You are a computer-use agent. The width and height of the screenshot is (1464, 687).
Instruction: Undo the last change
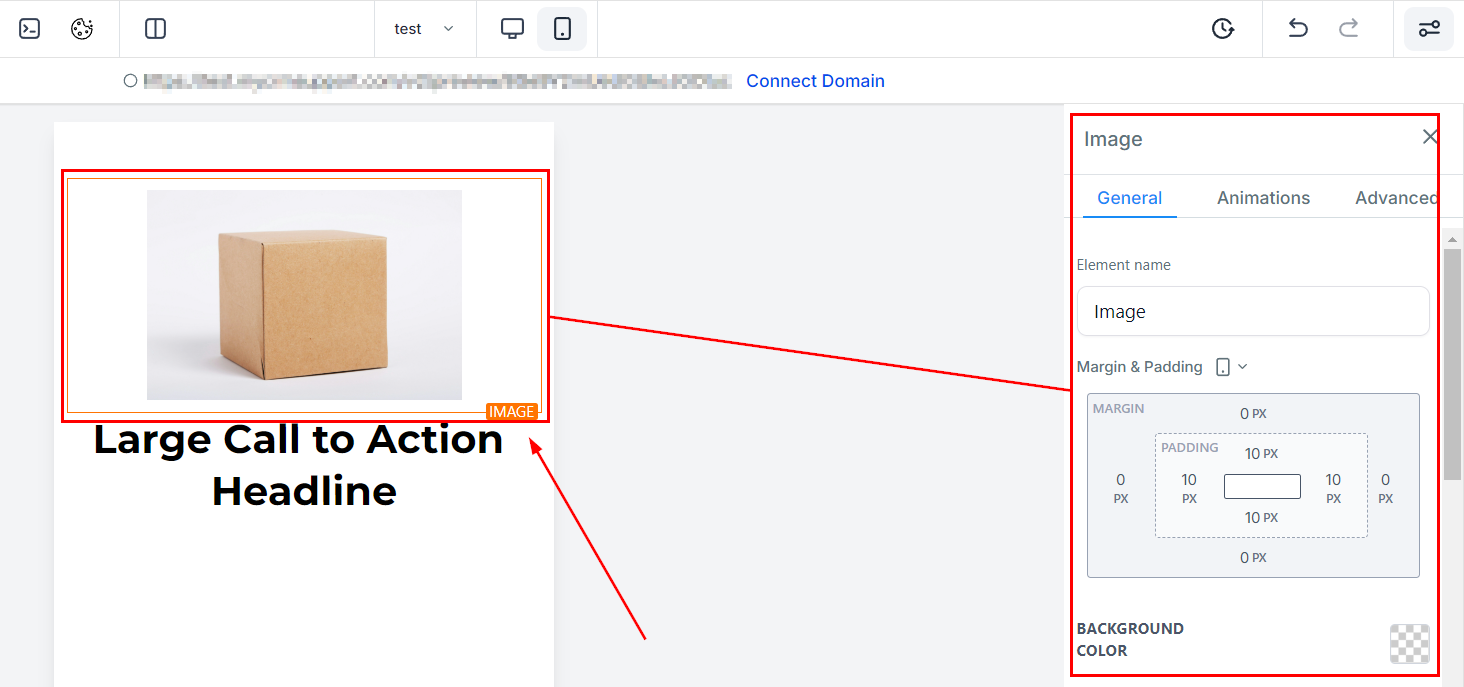point(1298,29)
